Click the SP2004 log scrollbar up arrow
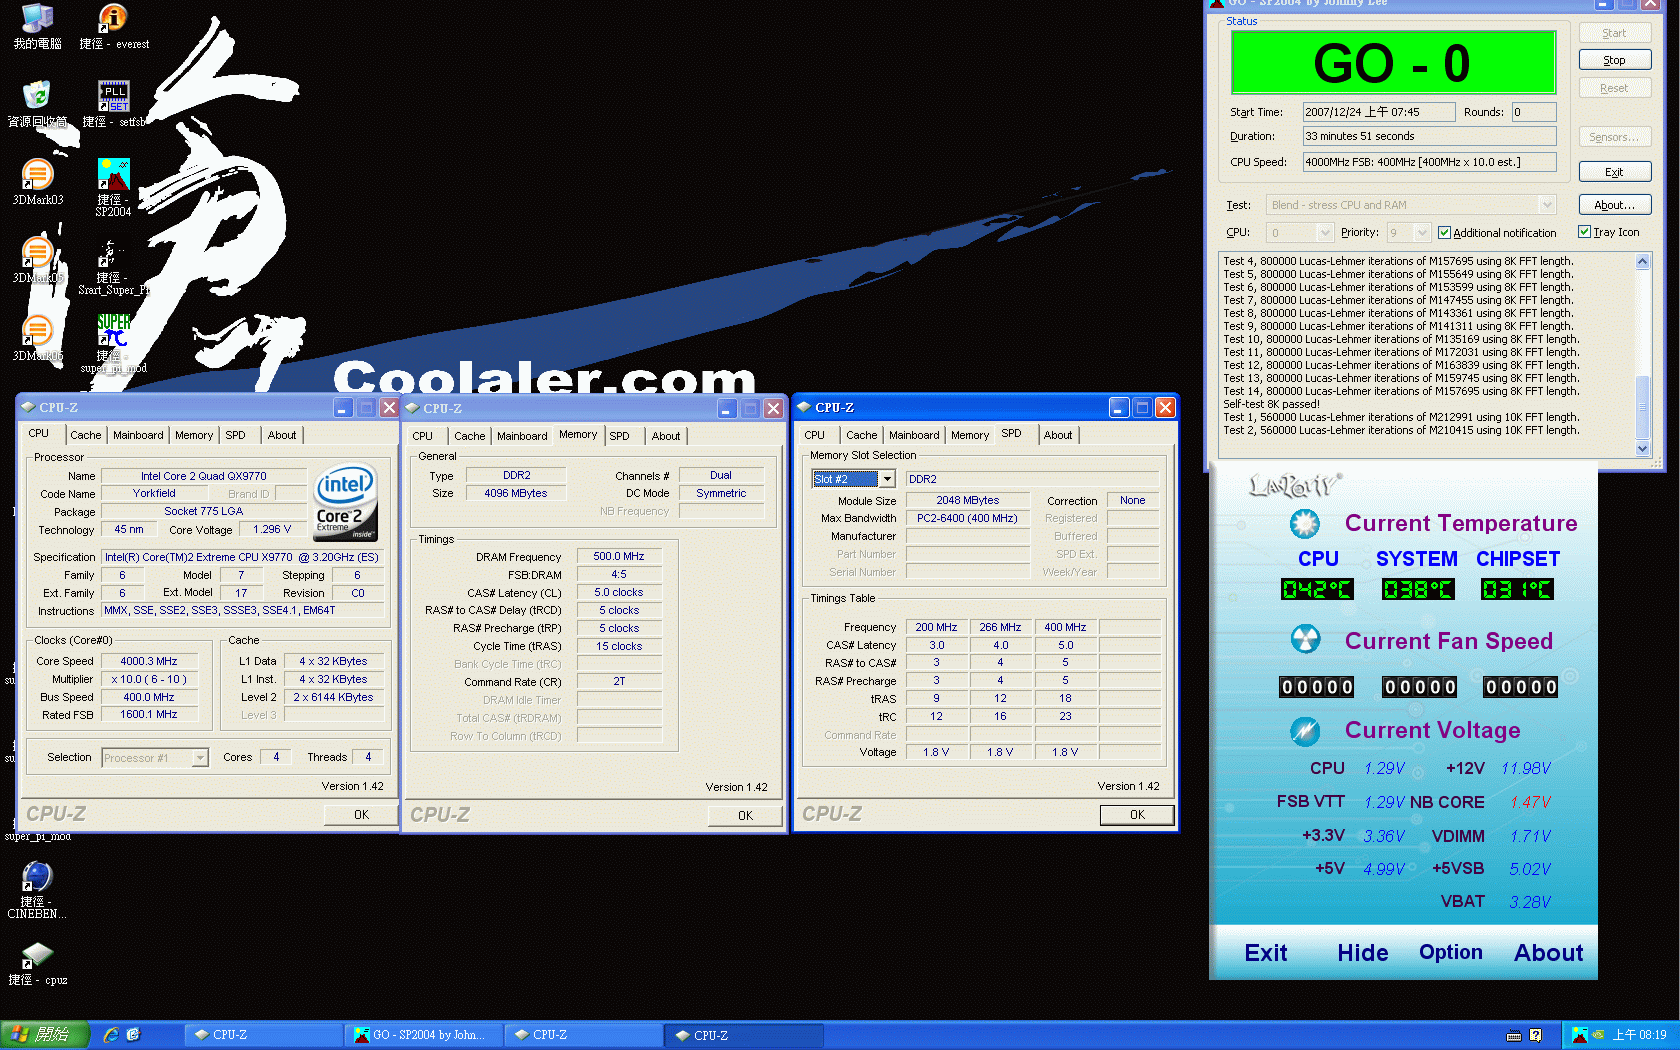Image resolution: width=1680 pixels, height=1050 pixels. [1642, 261]
